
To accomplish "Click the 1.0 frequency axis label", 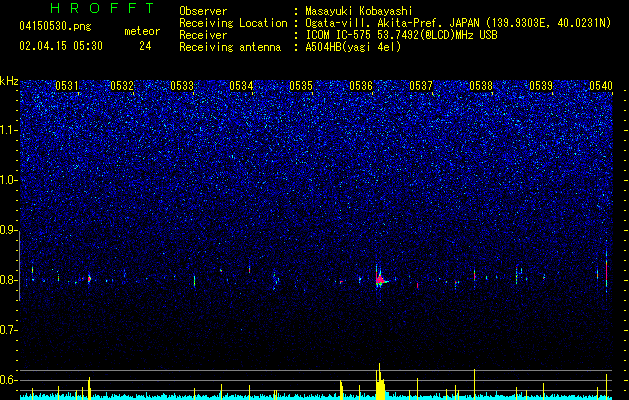I will click(8, 180).
